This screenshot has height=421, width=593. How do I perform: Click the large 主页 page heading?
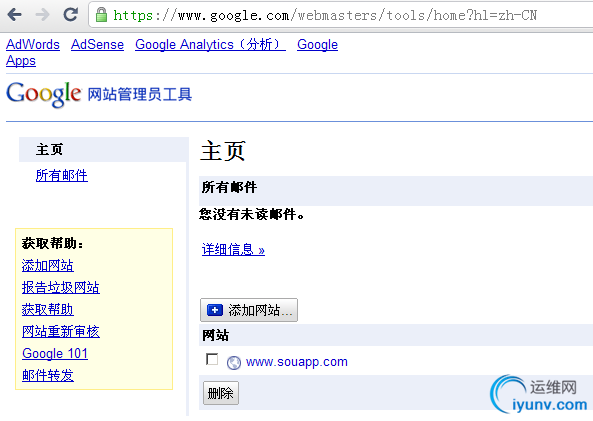click(x=223, y=151)
